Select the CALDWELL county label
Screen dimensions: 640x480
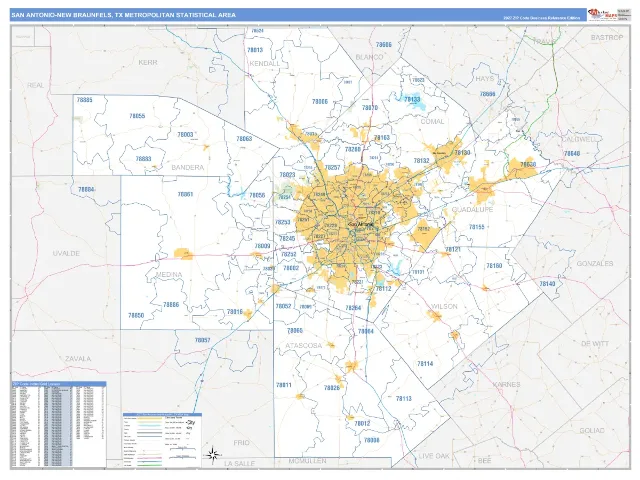pos(578,139)
